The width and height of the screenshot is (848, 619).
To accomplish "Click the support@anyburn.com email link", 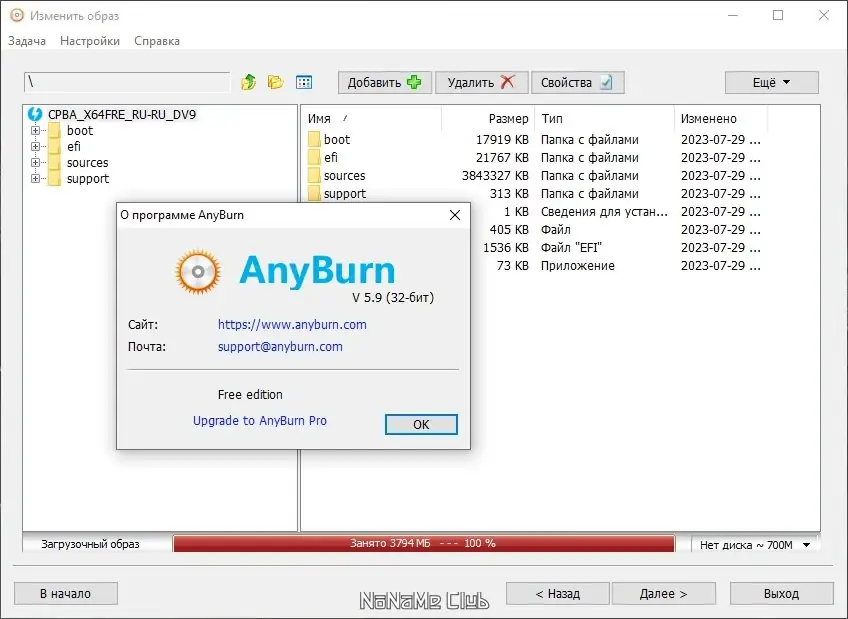I will [280, 347].
